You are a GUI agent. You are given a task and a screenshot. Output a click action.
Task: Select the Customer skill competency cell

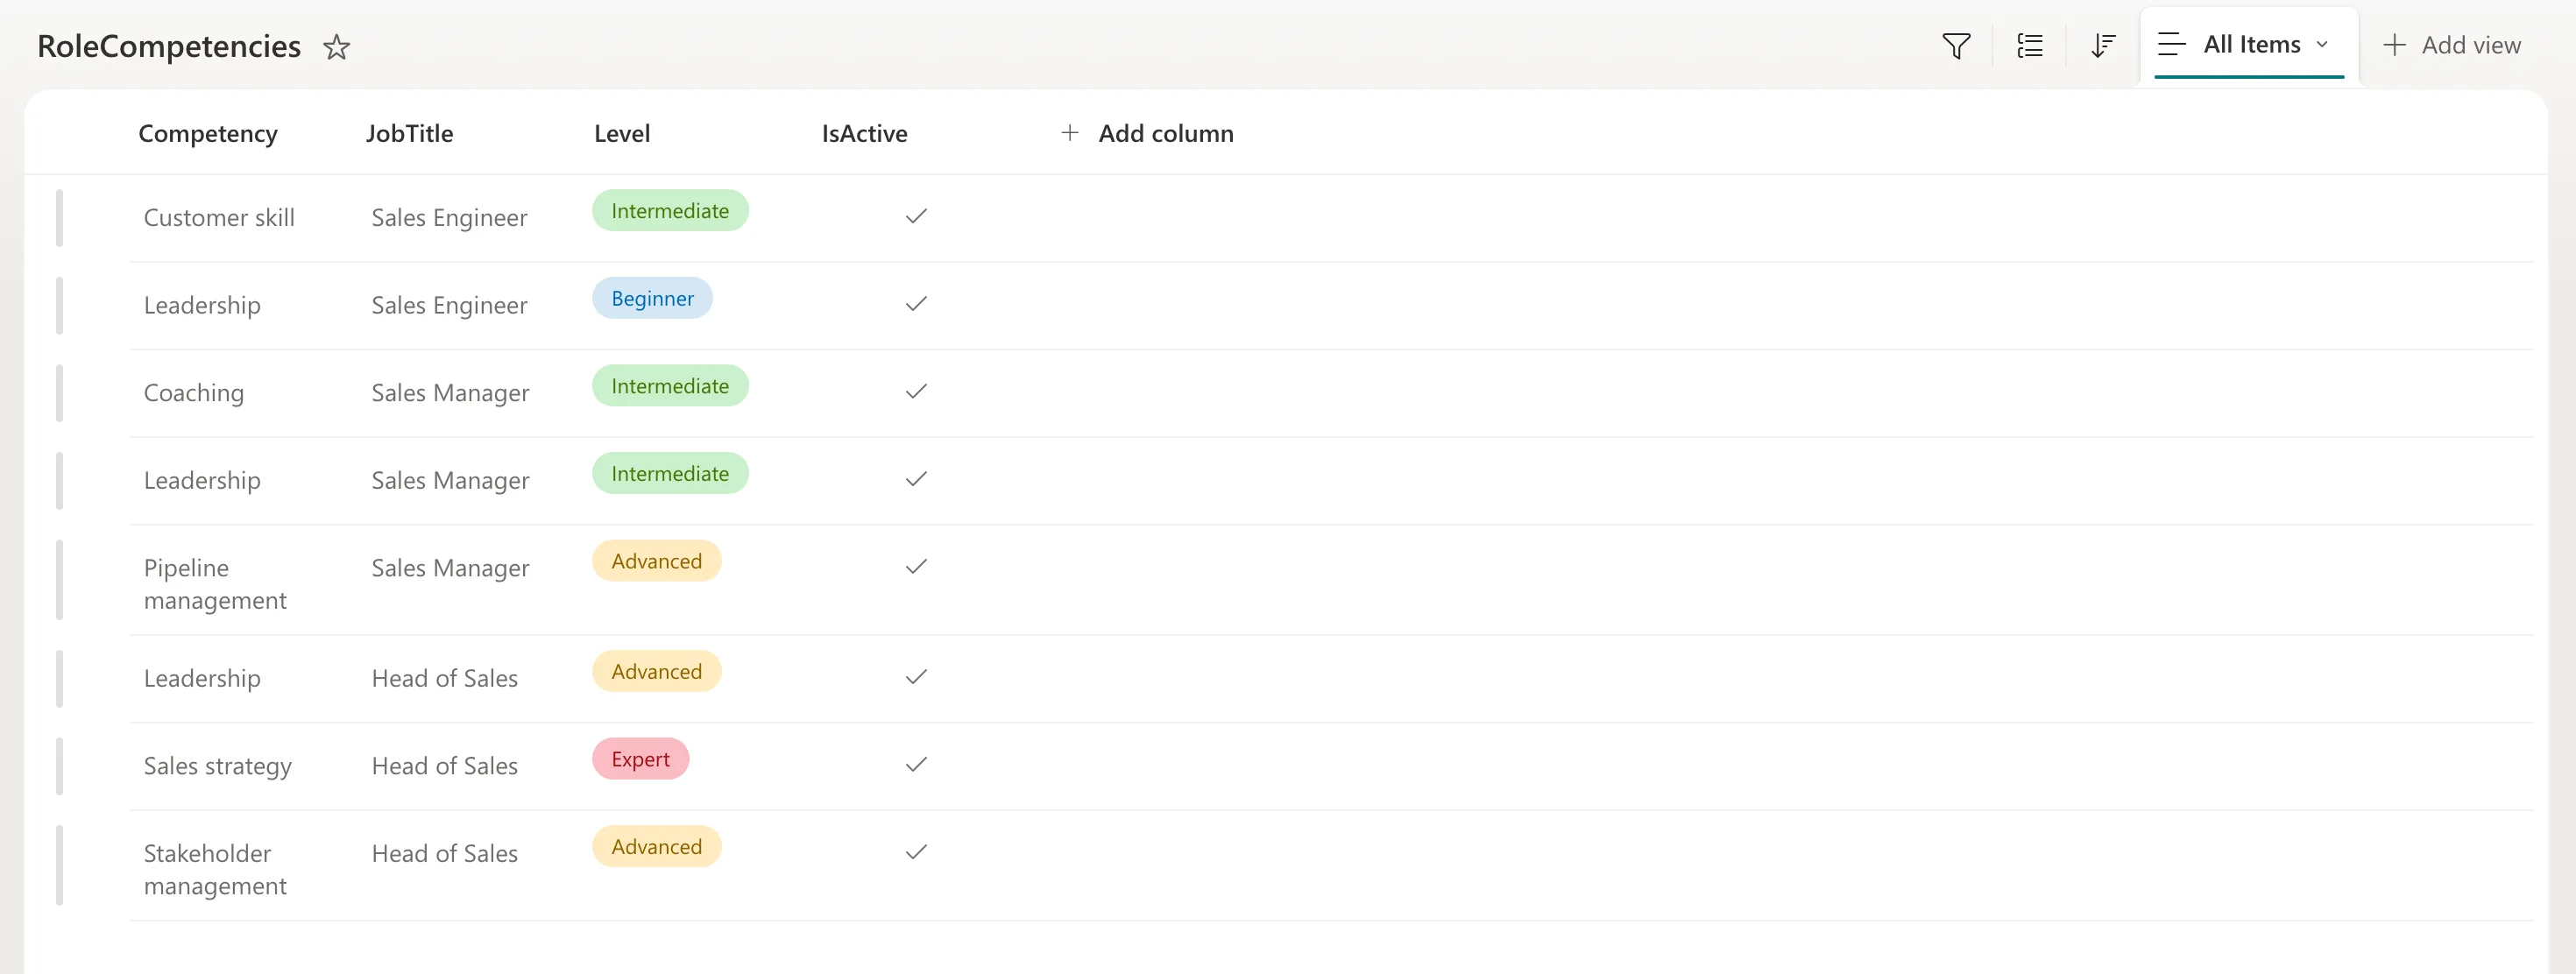pos(219,217)
